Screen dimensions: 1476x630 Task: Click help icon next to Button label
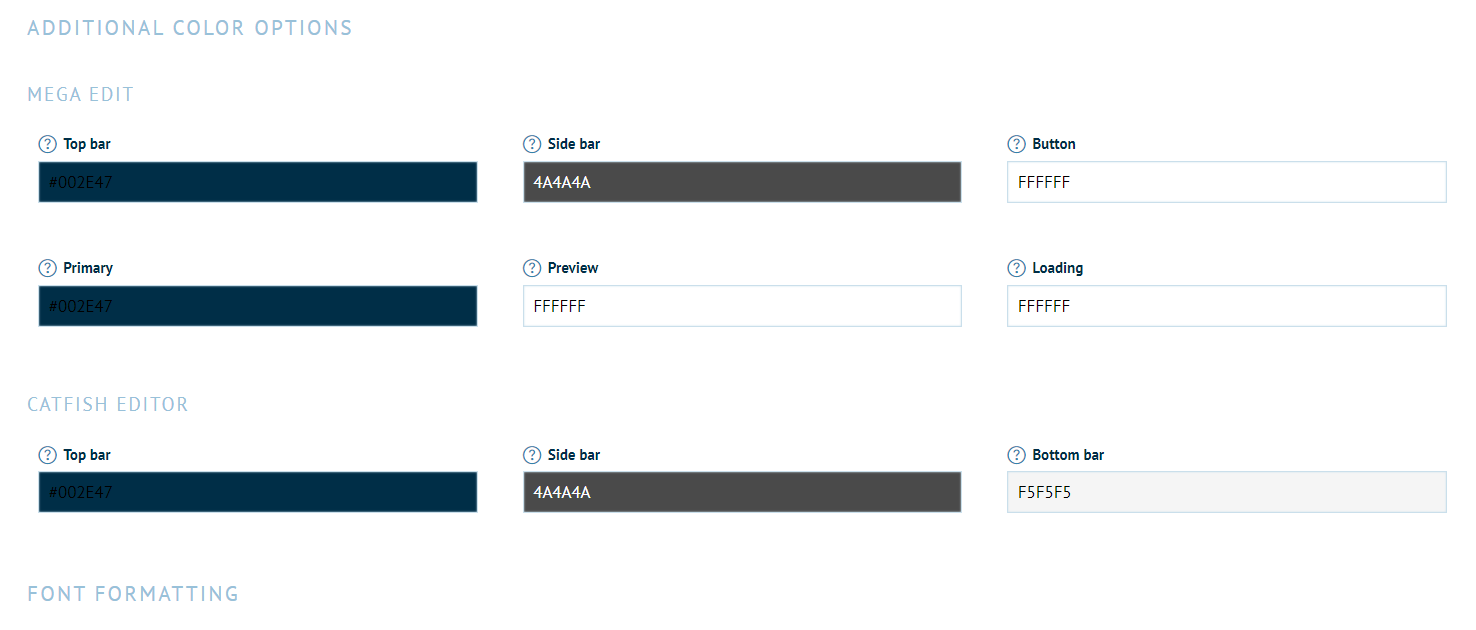coord(1016,144)
